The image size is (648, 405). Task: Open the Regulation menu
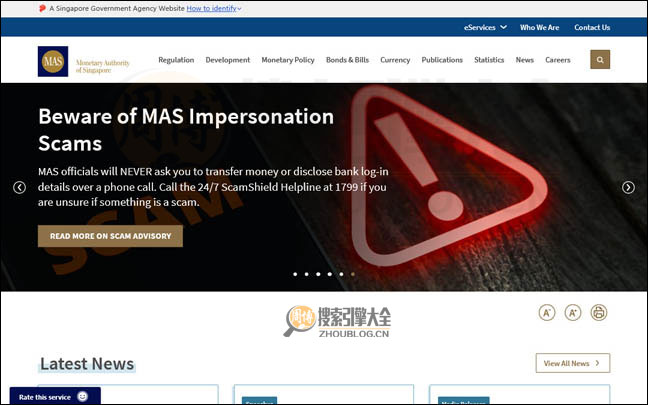pyautogui.click(x=176, y=60)
